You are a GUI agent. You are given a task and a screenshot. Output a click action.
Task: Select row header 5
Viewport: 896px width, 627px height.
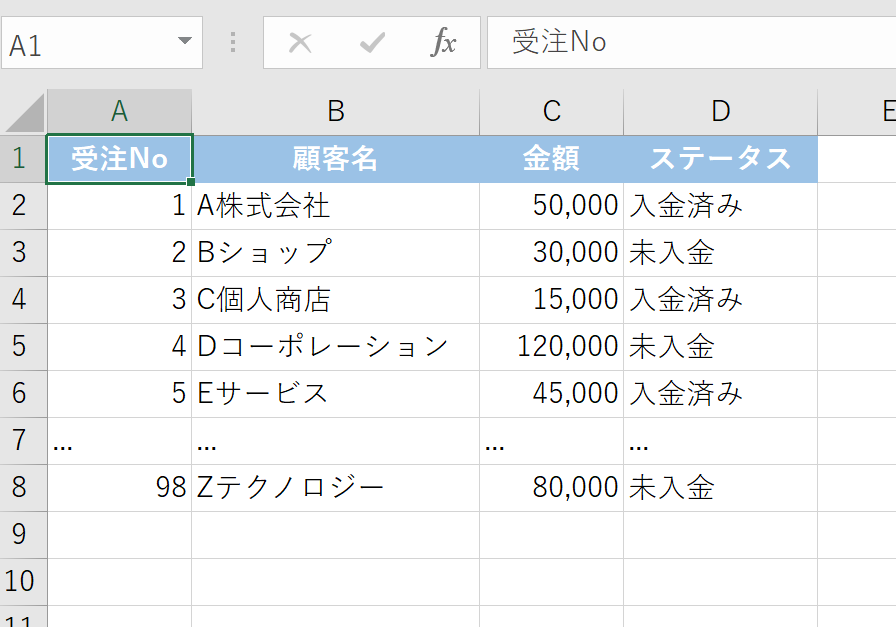tap(23, 346)
